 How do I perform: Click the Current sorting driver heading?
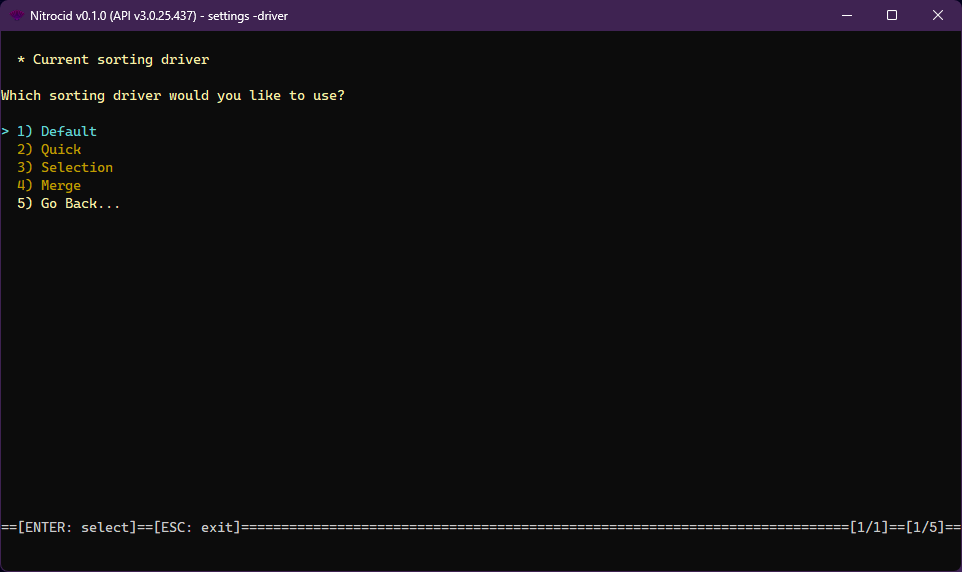tap(121, 60)
